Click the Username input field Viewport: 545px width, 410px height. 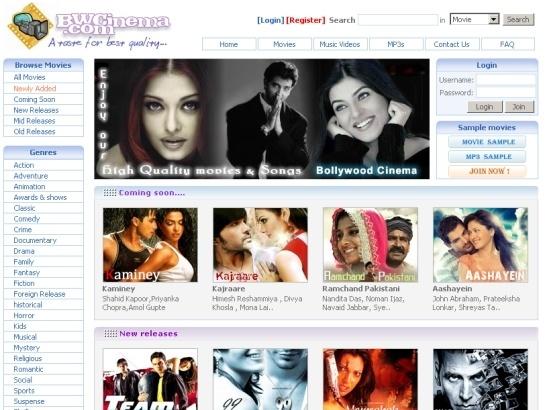click(x=506, y=80)
